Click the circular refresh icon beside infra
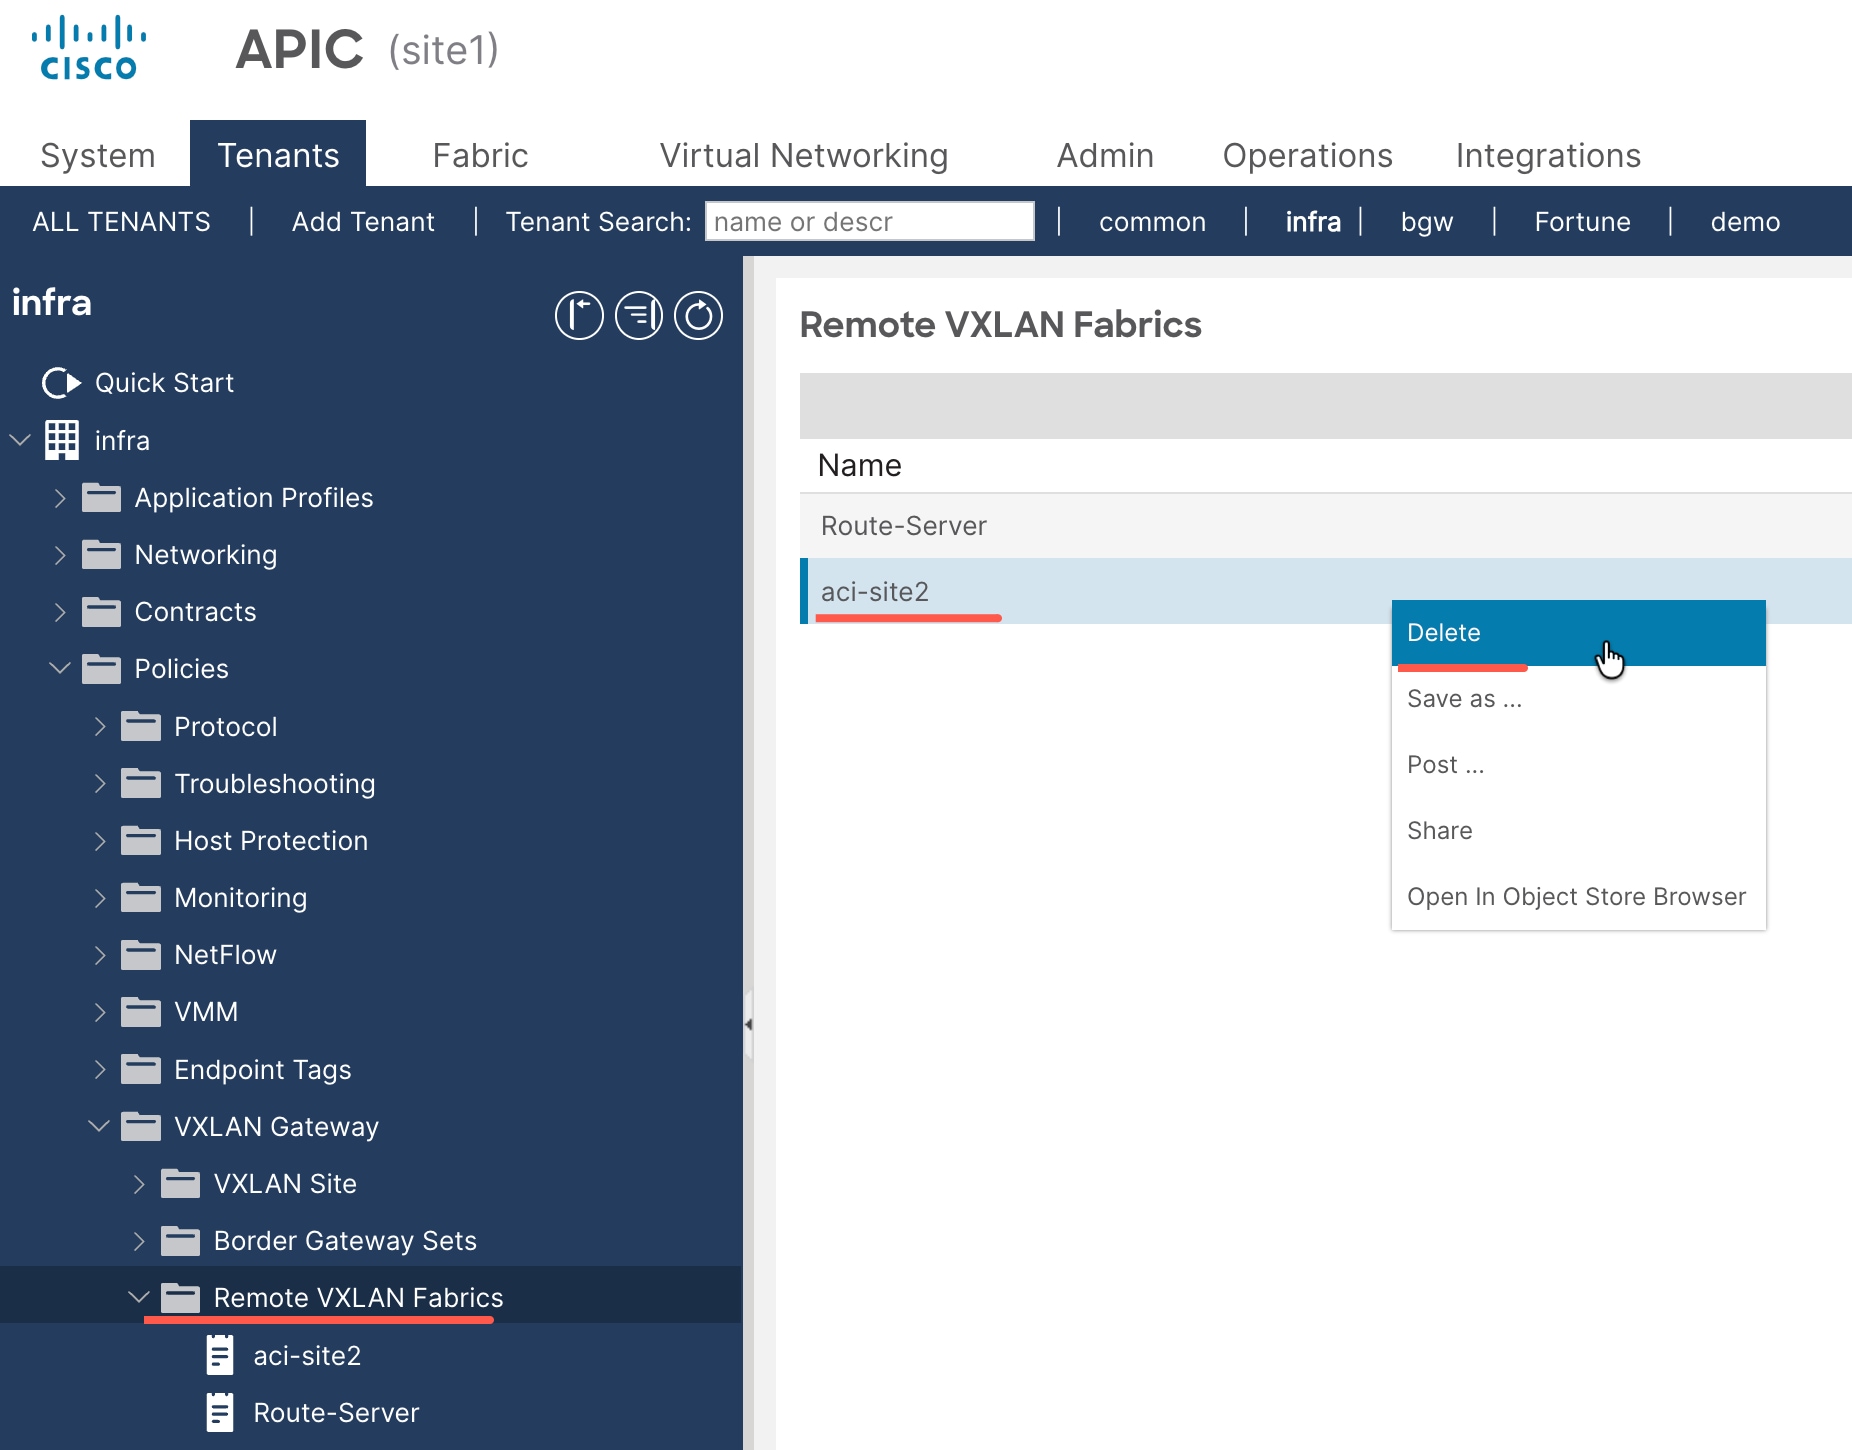This screenshot has width=1852, height=1450. [x=698, y=316]
